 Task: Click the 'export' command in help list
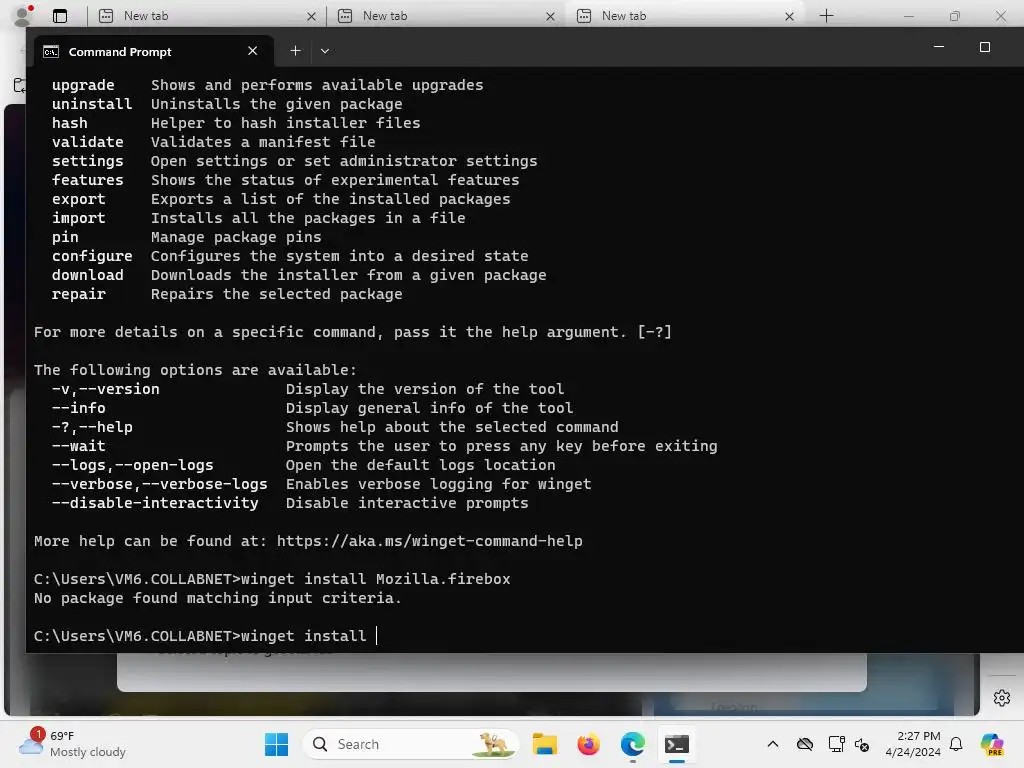pyautogui.click(x=78, y=200)
